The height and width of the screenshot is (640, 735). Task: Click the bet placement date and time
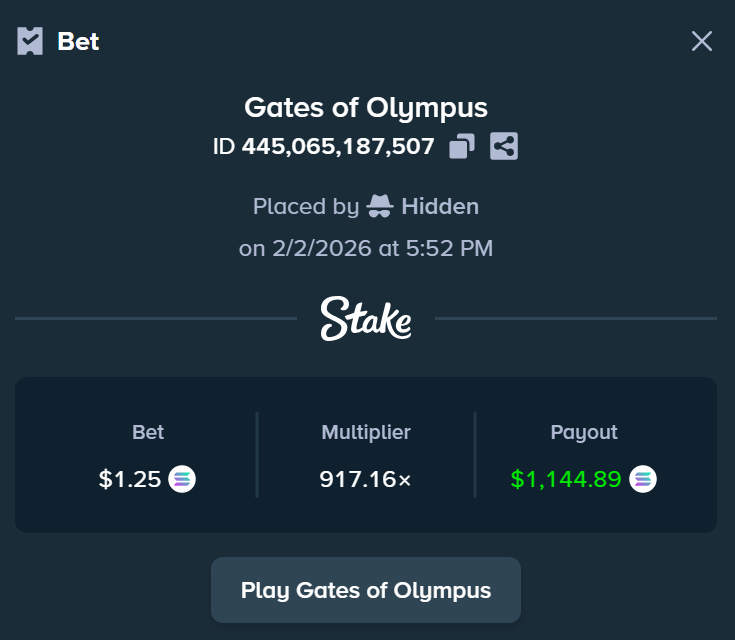[x=366, y=248]
